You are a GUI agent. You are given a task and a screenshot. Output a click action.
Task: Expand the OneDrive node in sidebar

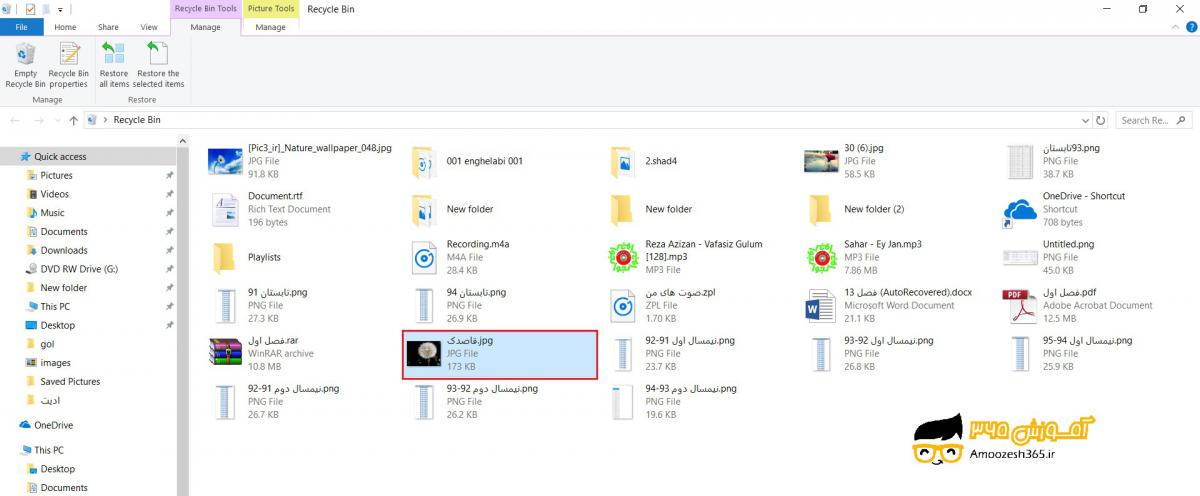10,425
